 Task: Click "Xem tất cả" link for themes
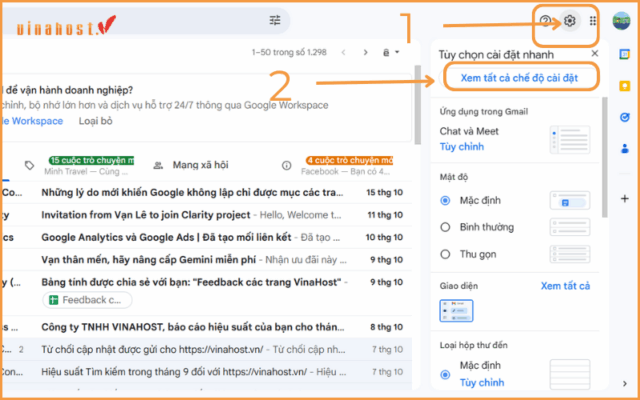click(x=565, y=286)
